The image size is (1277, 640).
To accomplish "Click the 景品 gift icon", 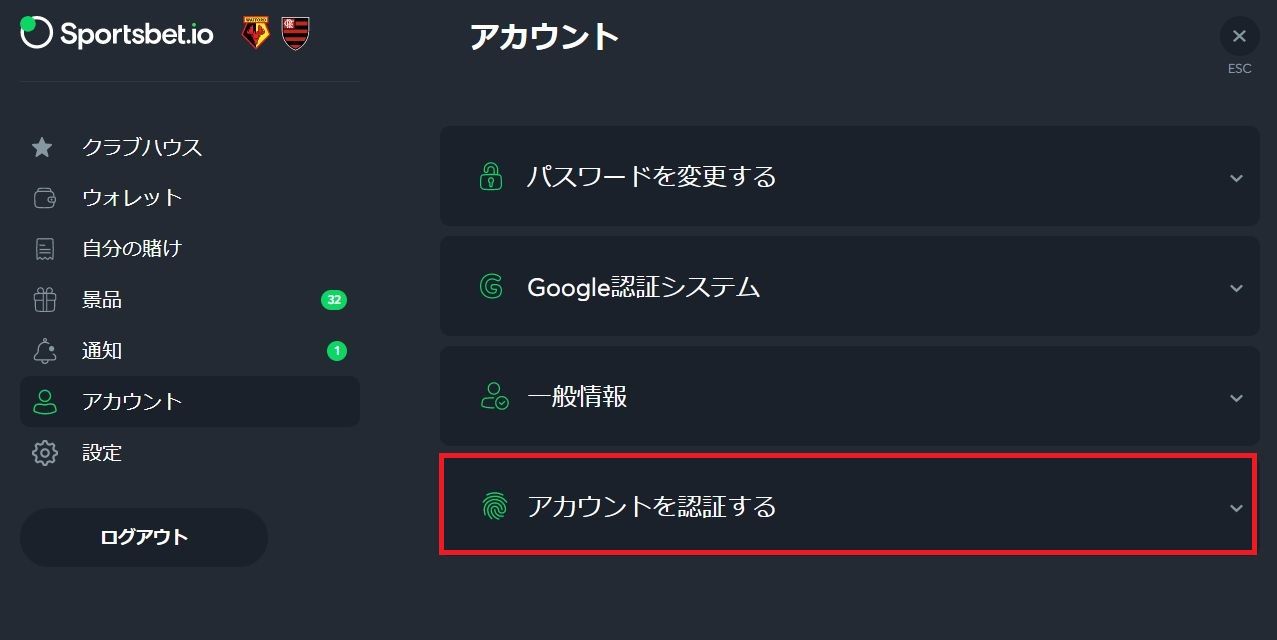I will tap(44, 299).
